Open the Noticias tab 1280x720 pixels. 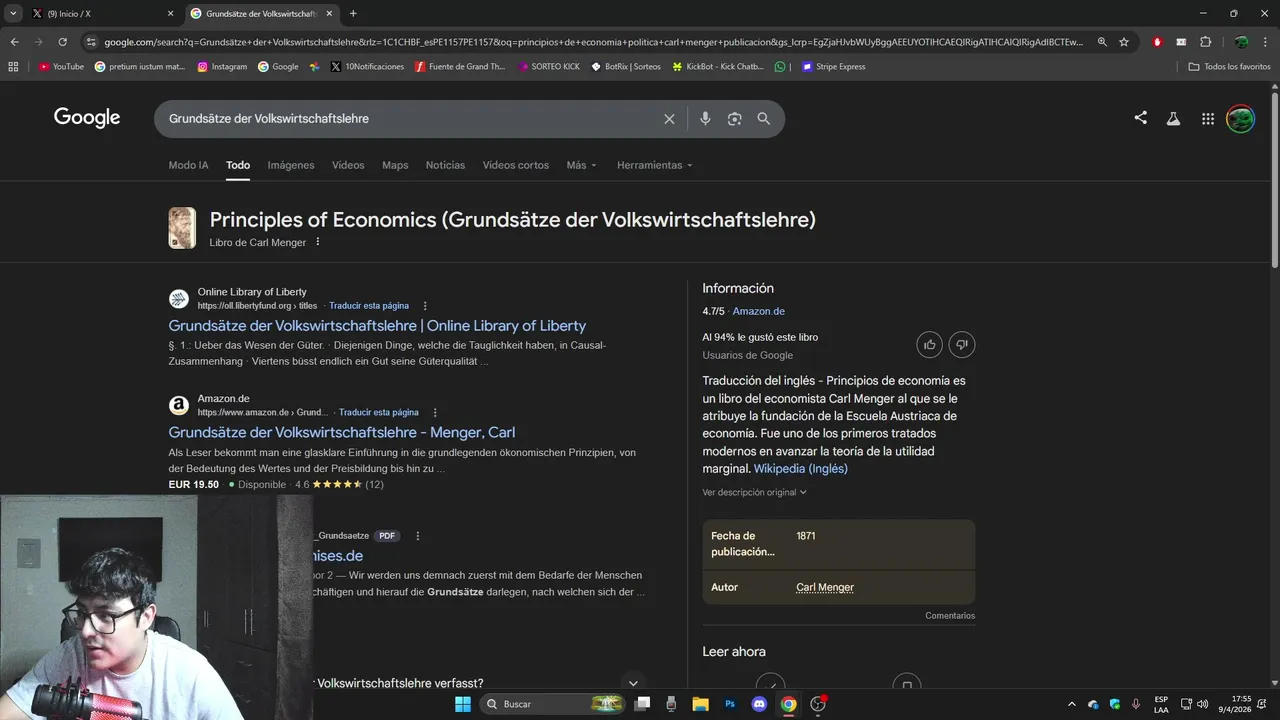pyautogui.click(x=445, y=165)
